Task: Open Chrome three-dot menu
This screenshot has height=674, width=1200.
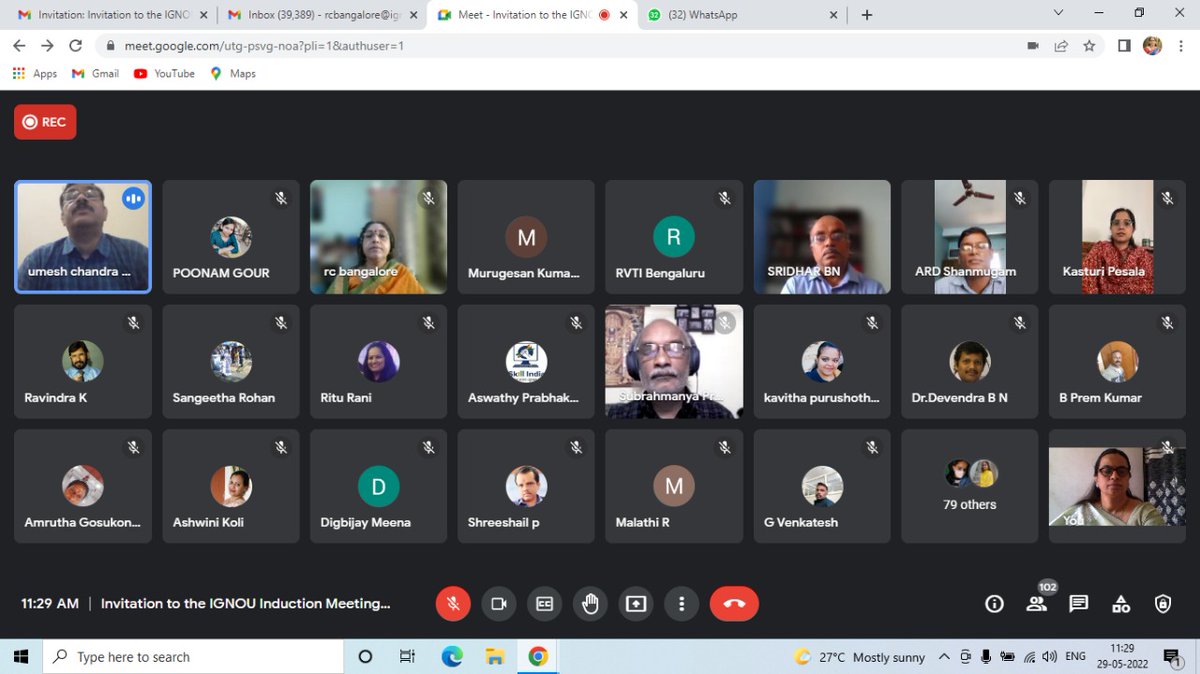Action: pyautogui.click(x=1181, y=45)
